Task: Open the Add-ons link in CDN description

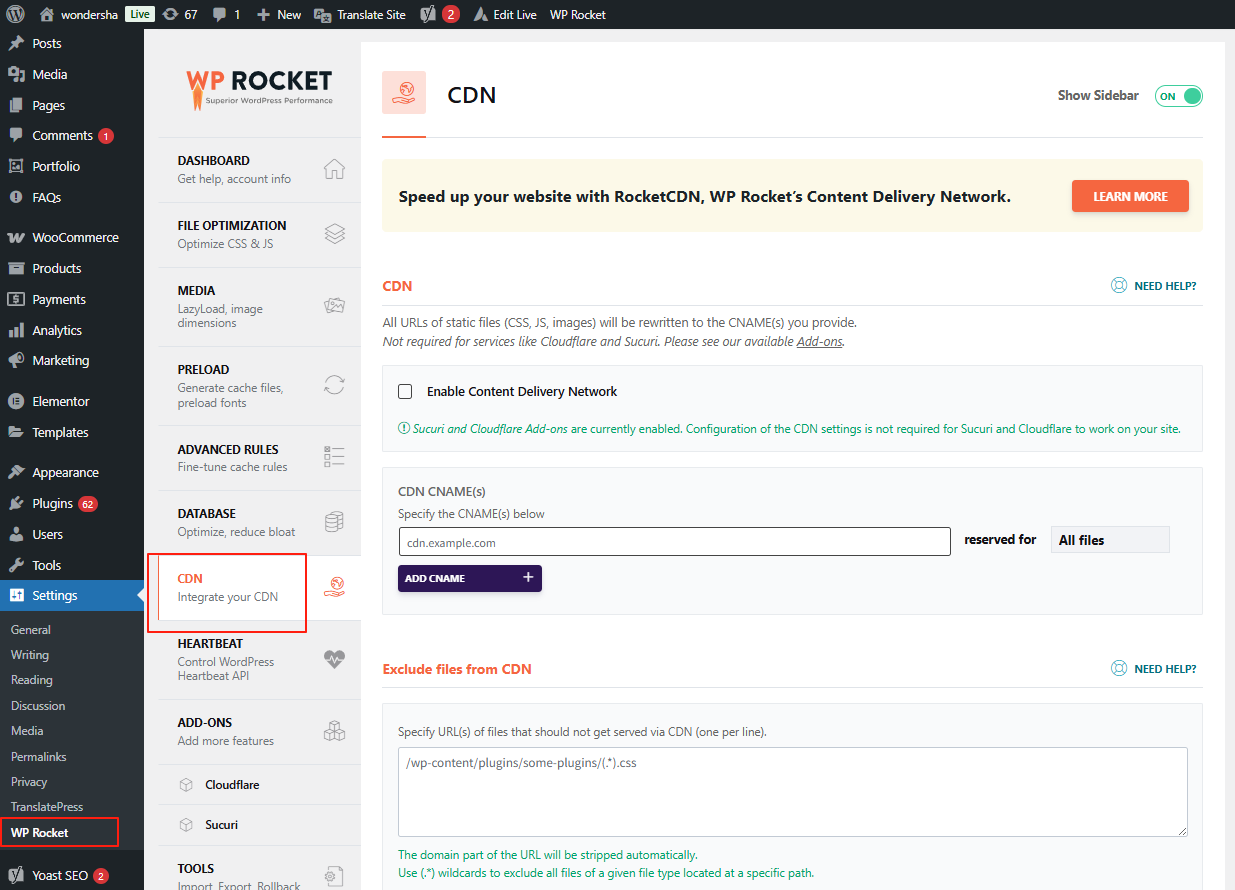Action: tap(819, 342)
